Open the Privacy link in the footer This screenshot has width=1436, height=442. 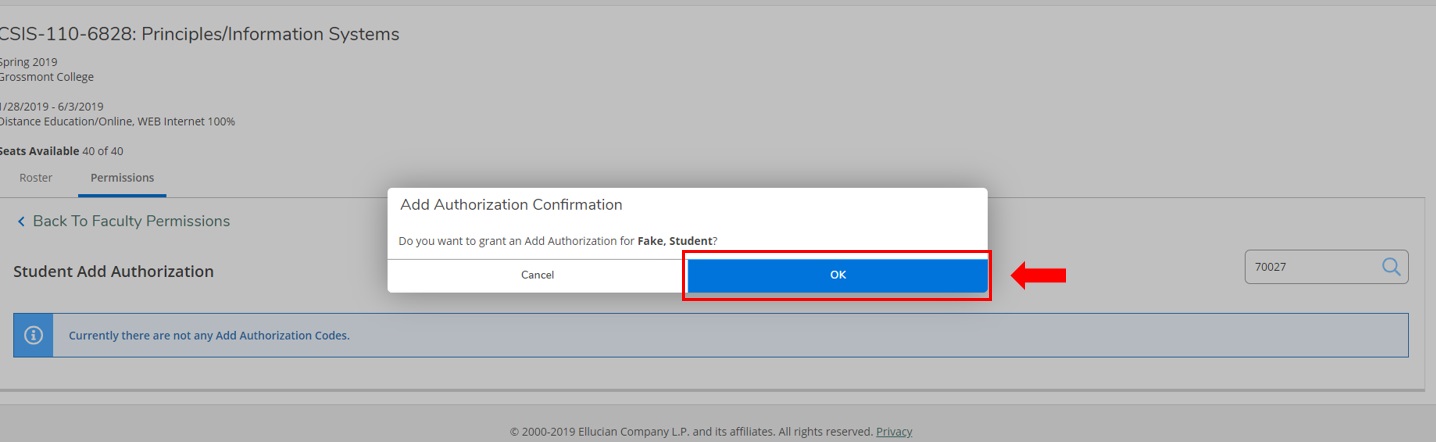click(894, 432)
